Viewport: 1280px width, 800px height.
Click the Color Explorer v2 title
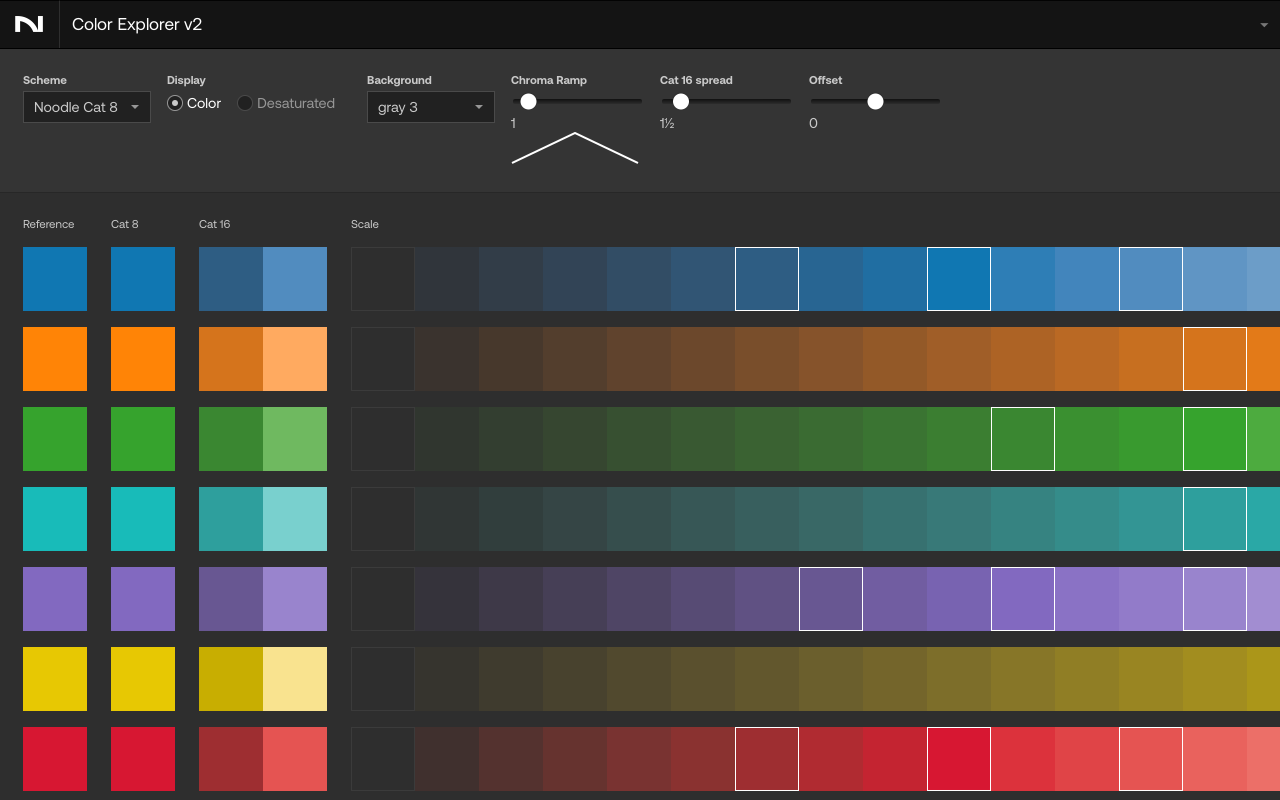coord(137,24)
